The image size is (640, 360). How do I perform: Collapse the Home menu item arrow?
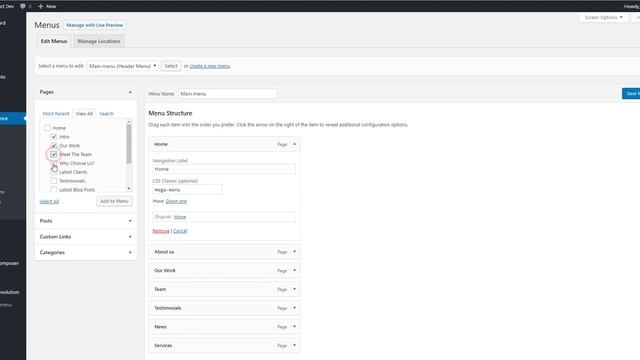click(x=294, y=144)
